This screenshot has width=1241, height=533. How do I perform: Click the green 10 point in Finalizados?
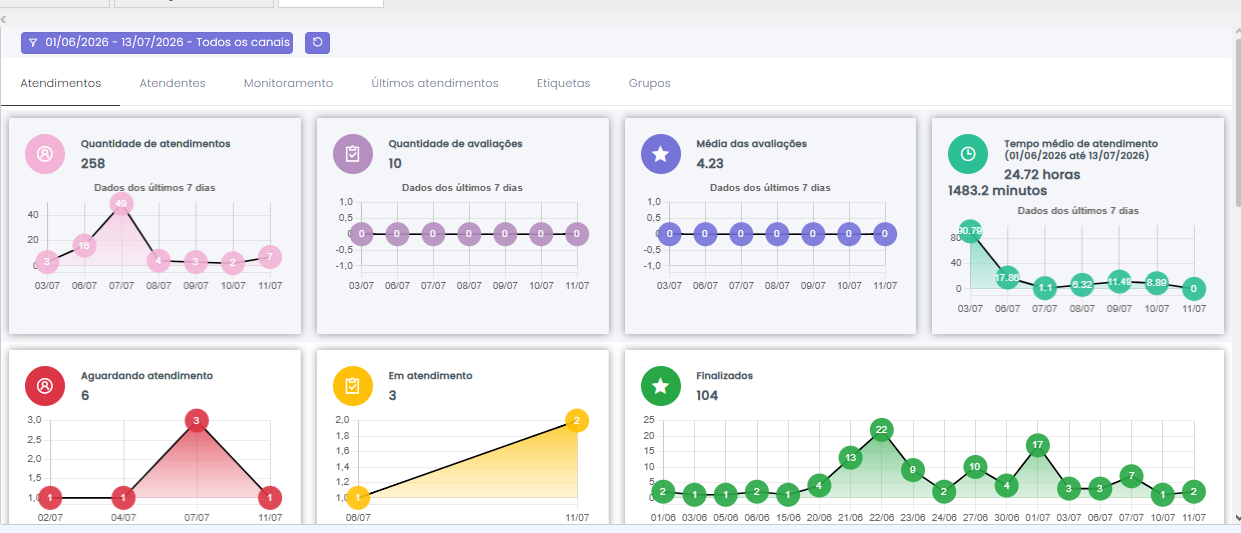tap(975, 466)
